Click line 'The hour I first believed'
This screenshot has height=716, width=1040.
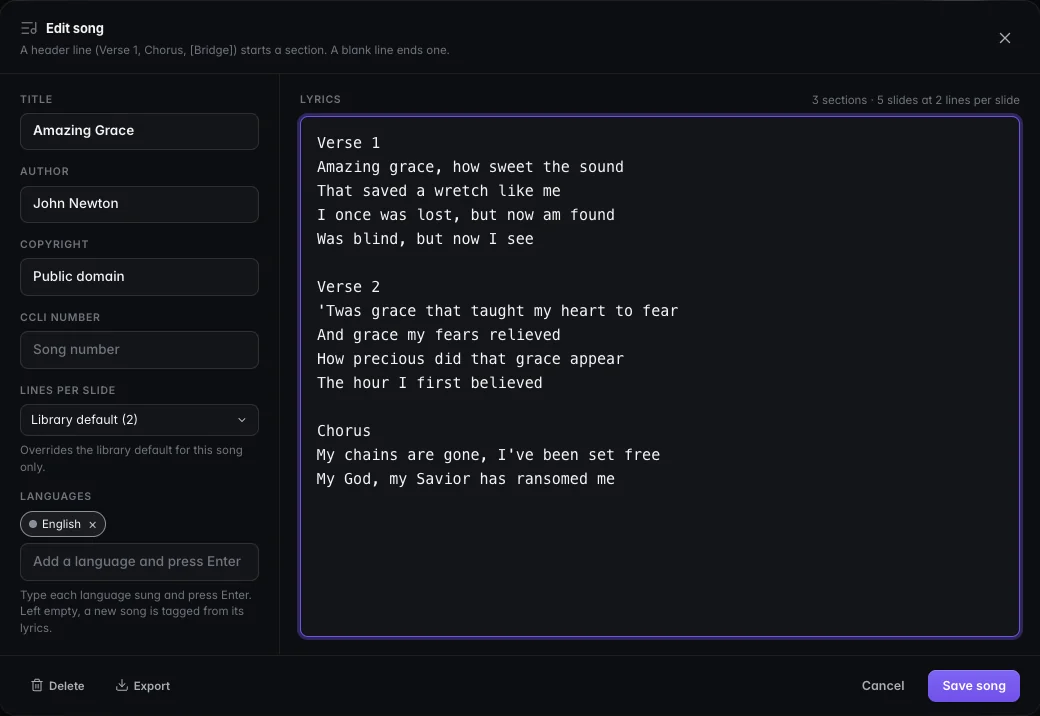(x=430, y=383)
